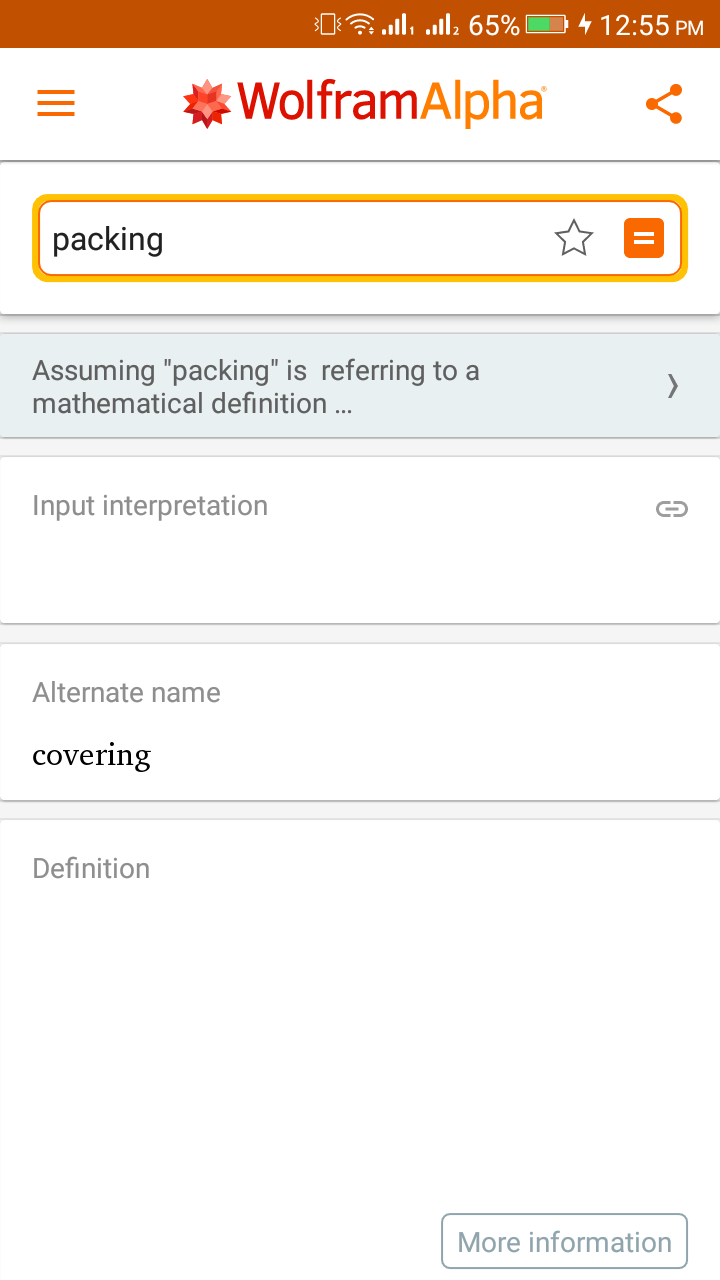Tap the SIM 1 signal strength icon

(x=398, y=24)
